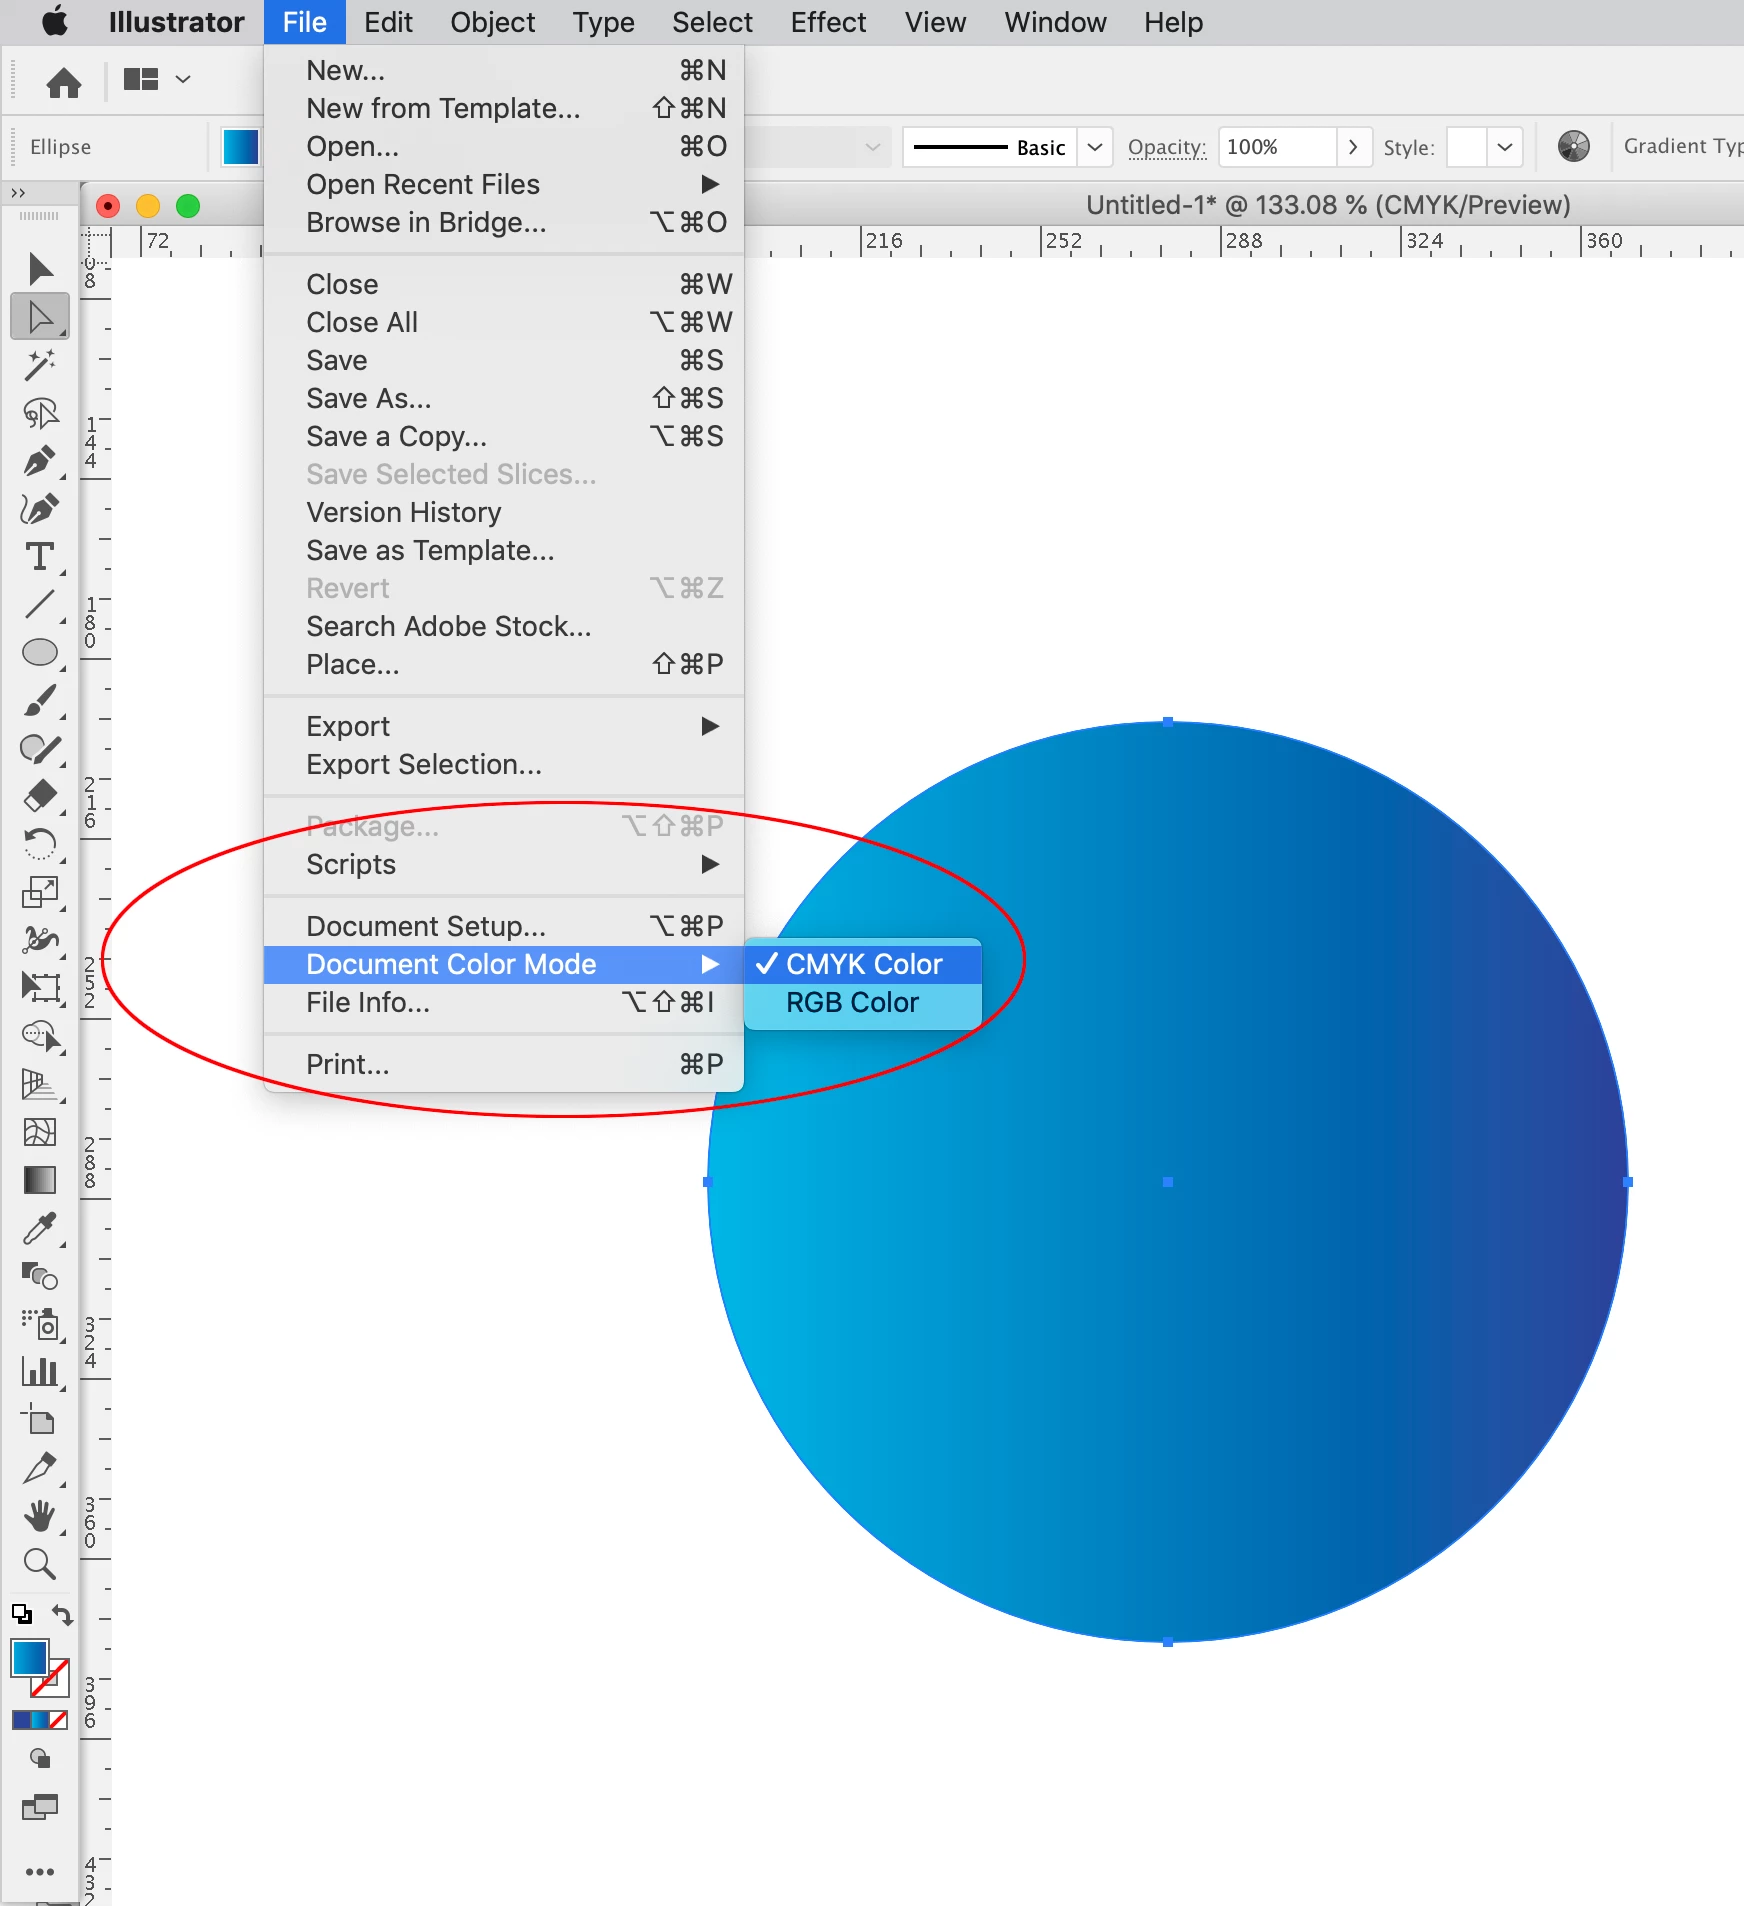Choose CMYK Color mode

pyautogui.click(x=863, y=964)
